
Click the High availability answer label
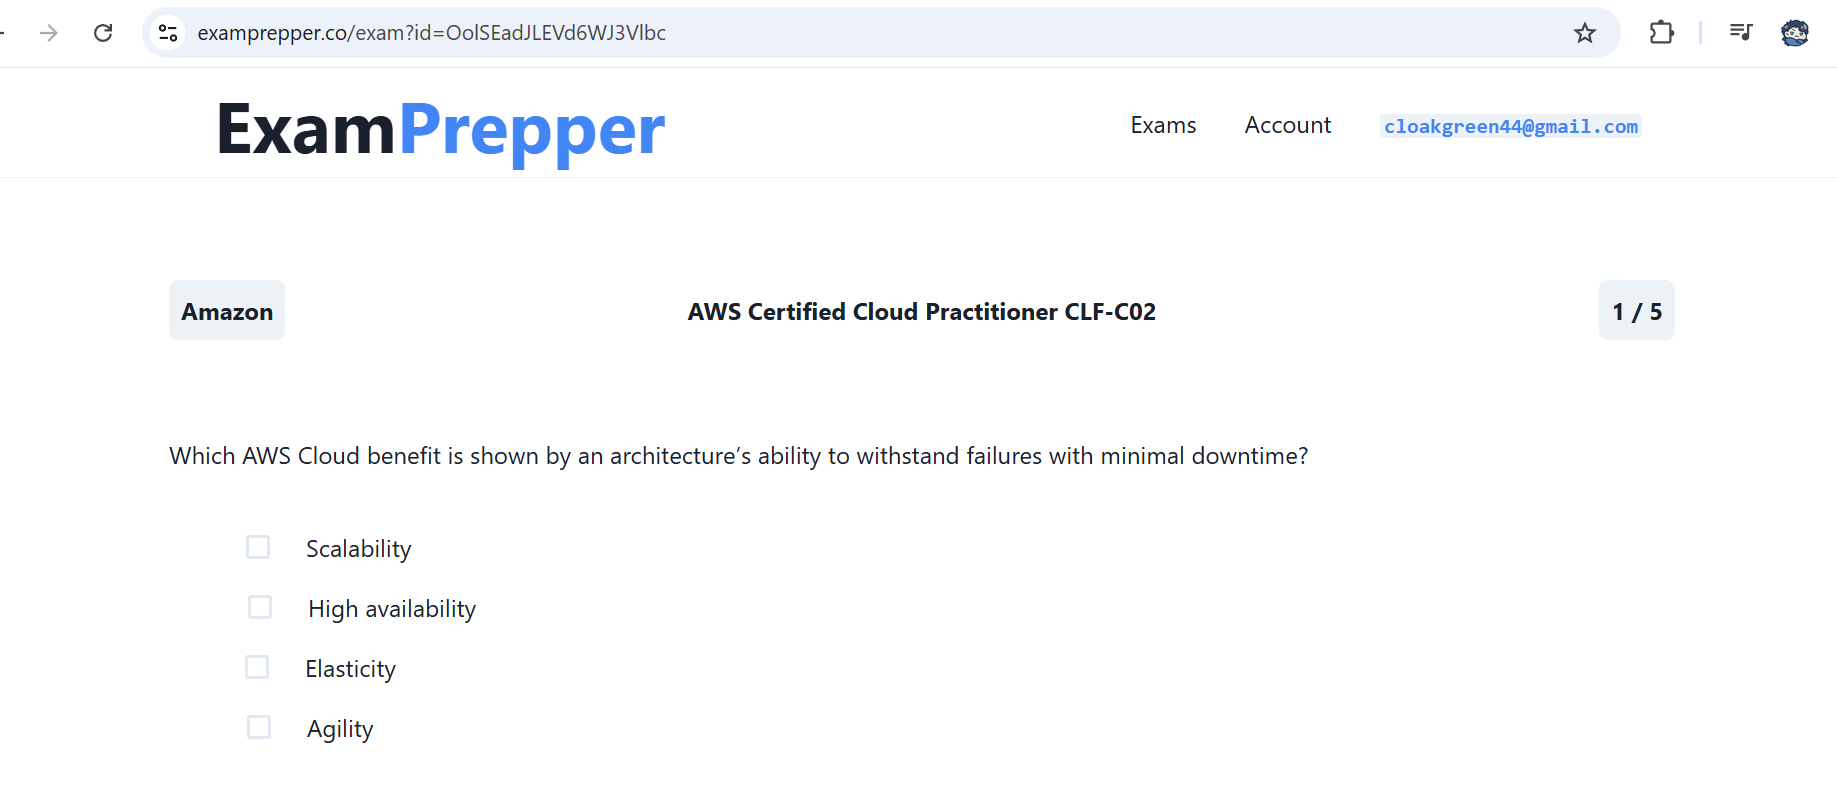click(392, 609)
